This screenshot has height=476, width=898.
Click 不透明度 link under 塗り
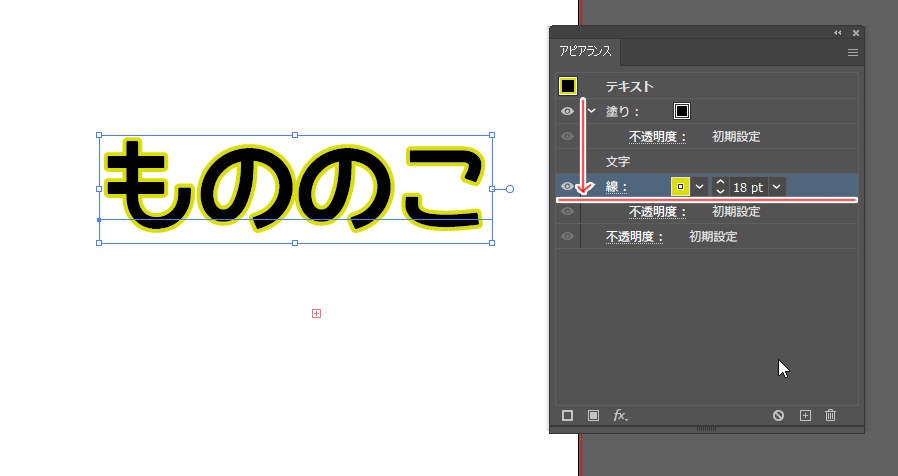(657, 136)
